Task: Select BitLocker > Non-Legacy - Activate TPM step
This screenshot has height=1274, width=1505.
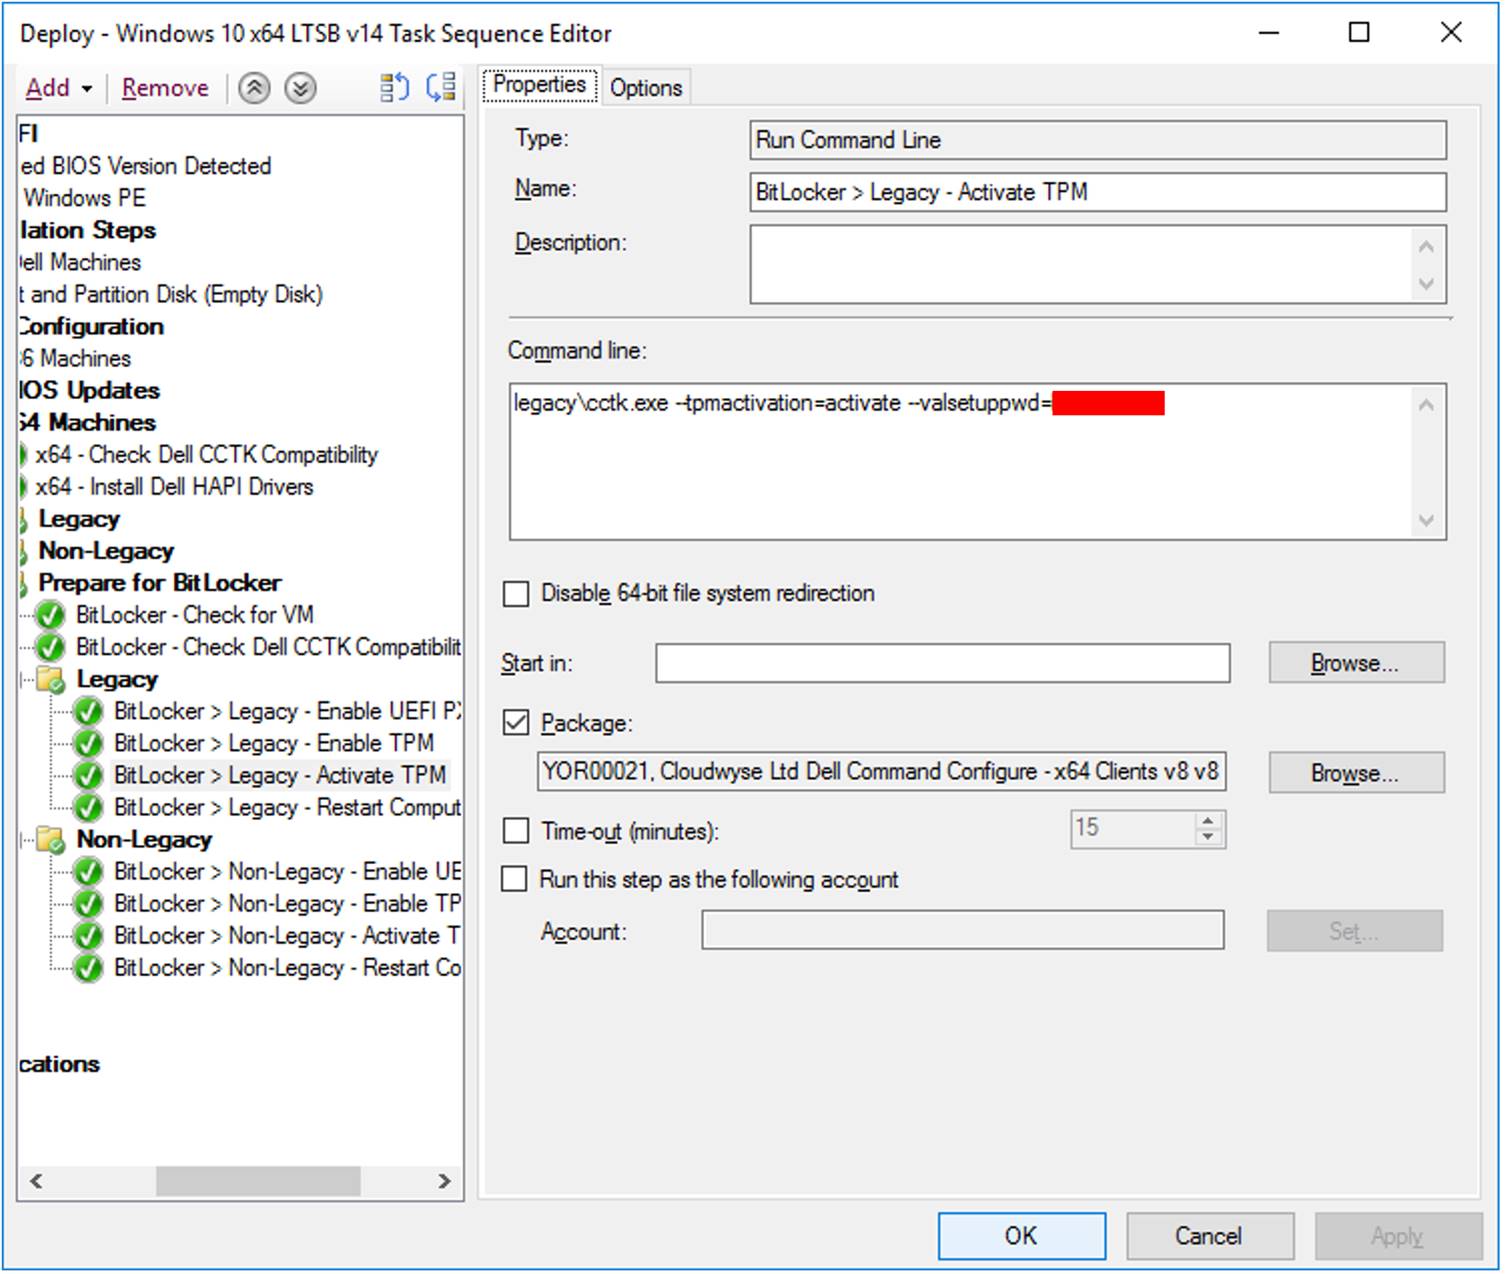Action: click(287, 936)
